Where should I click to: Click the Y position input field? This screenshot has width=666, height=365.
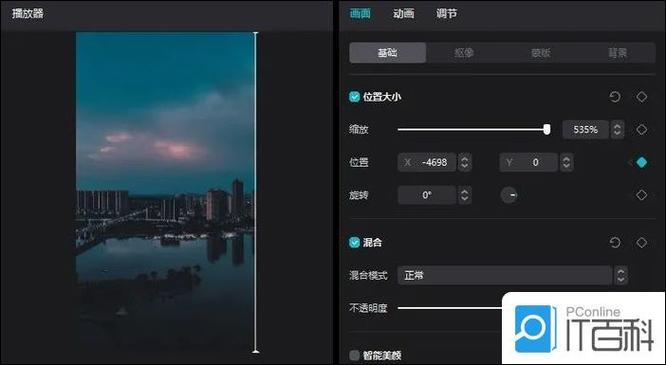click(x=528, y=162)
